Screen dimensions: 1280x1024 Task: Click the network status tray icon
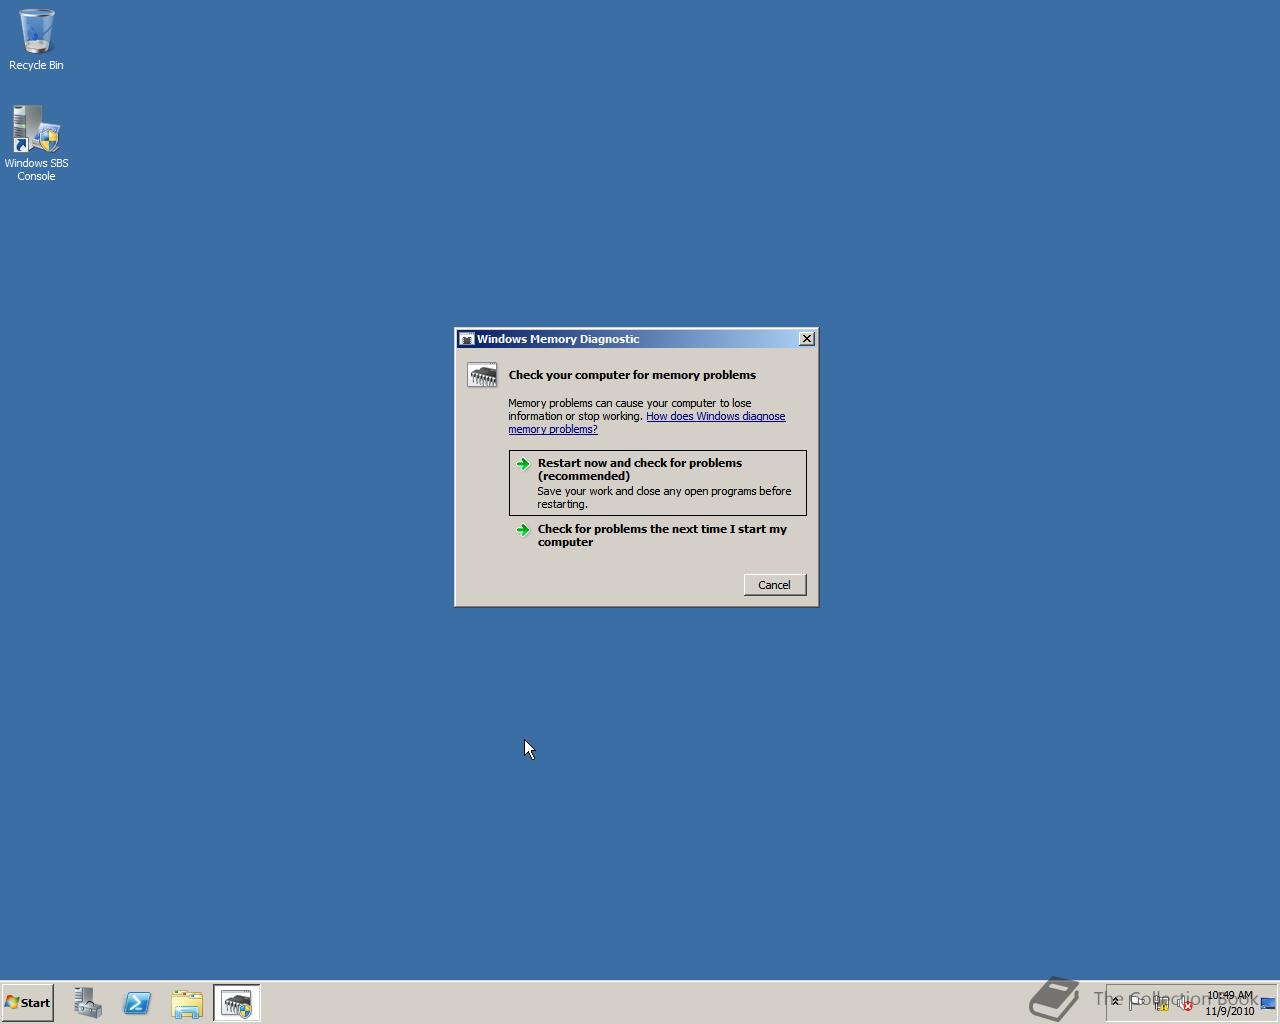pos(1161,1003)
